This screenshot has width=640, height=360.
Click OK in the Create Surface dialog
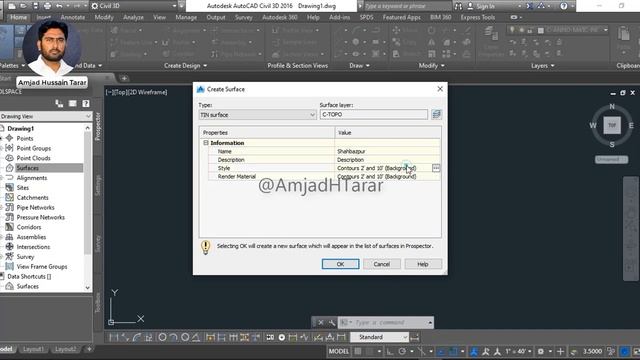point(340,264)
